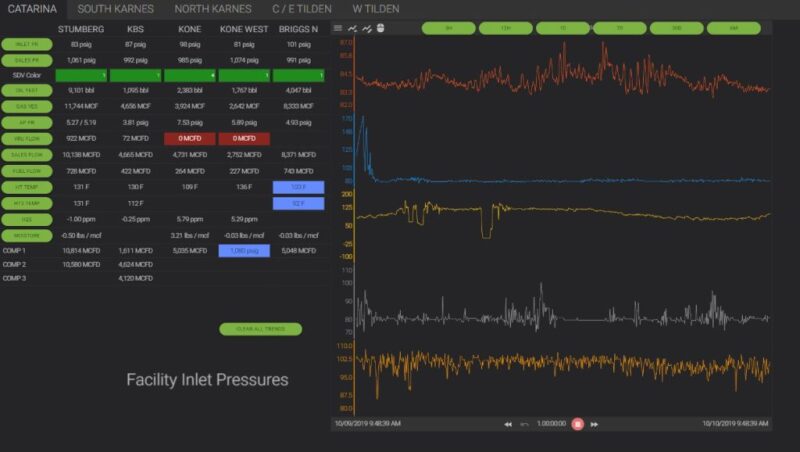Open the NORTH KARNES tab
Viewport: 800px width, 452px height.
pyautogui.click(x=214, y=9)
